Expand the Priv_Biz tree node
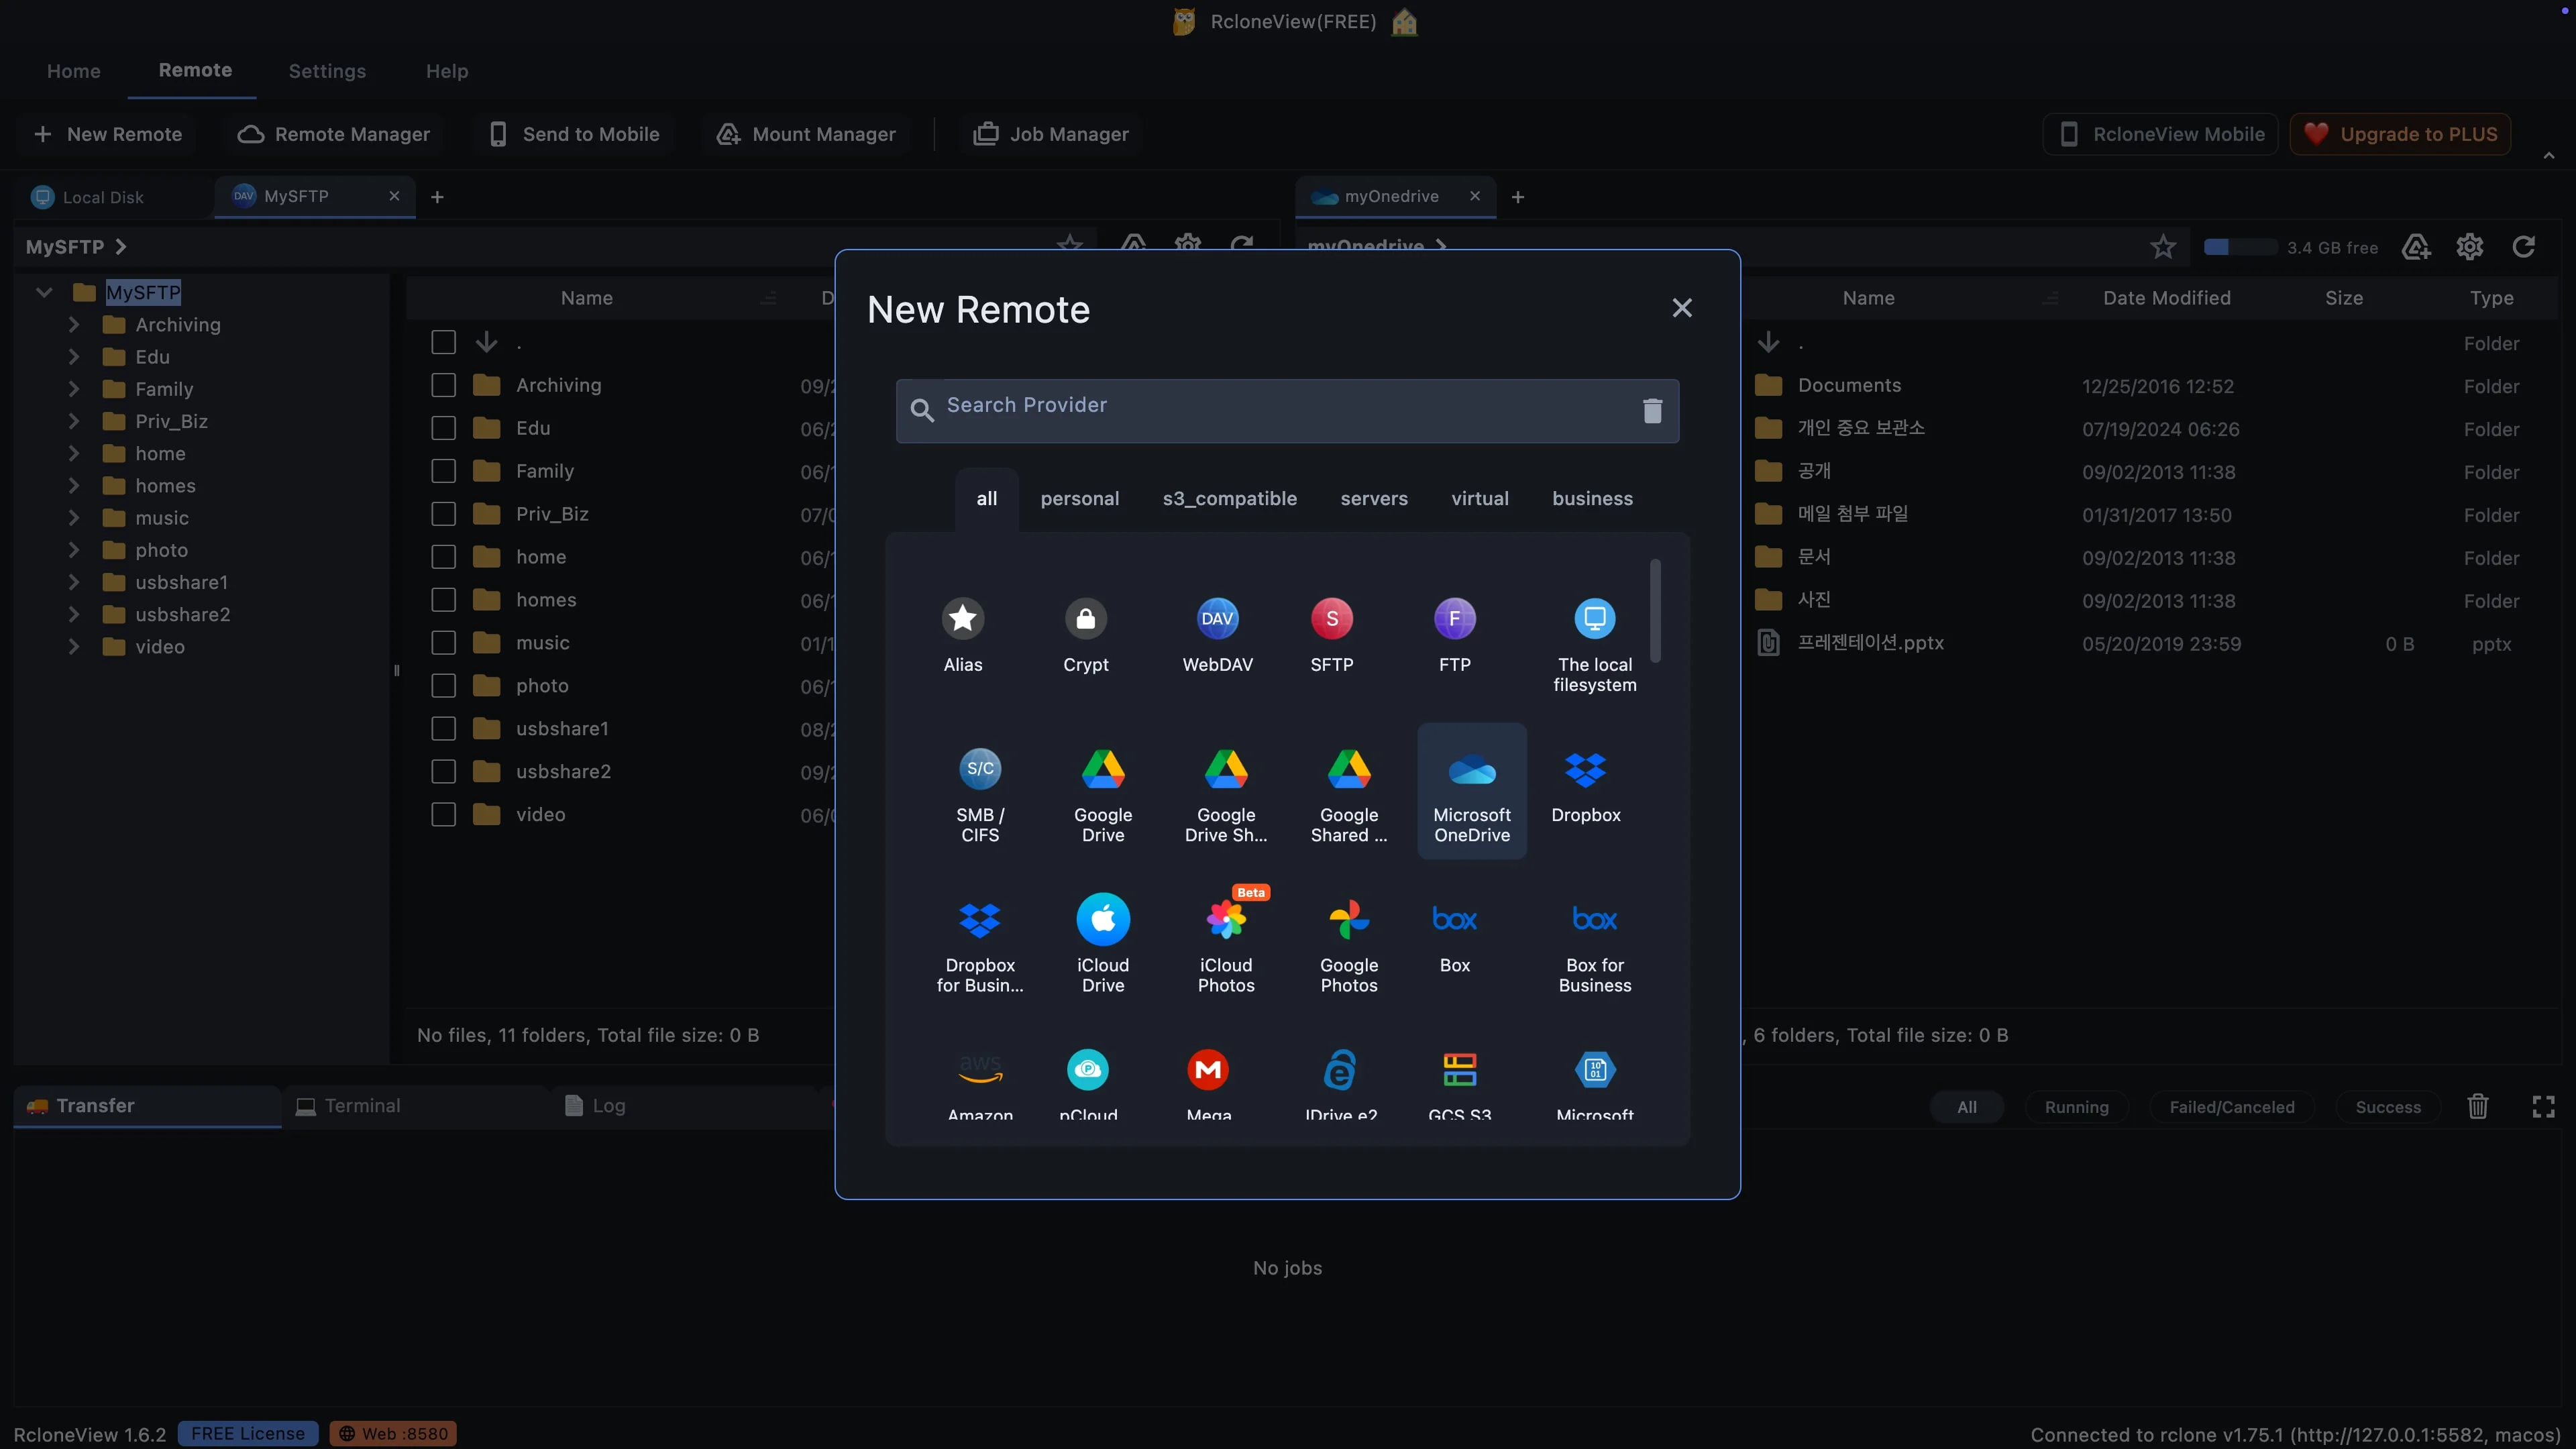 [73, 421]
